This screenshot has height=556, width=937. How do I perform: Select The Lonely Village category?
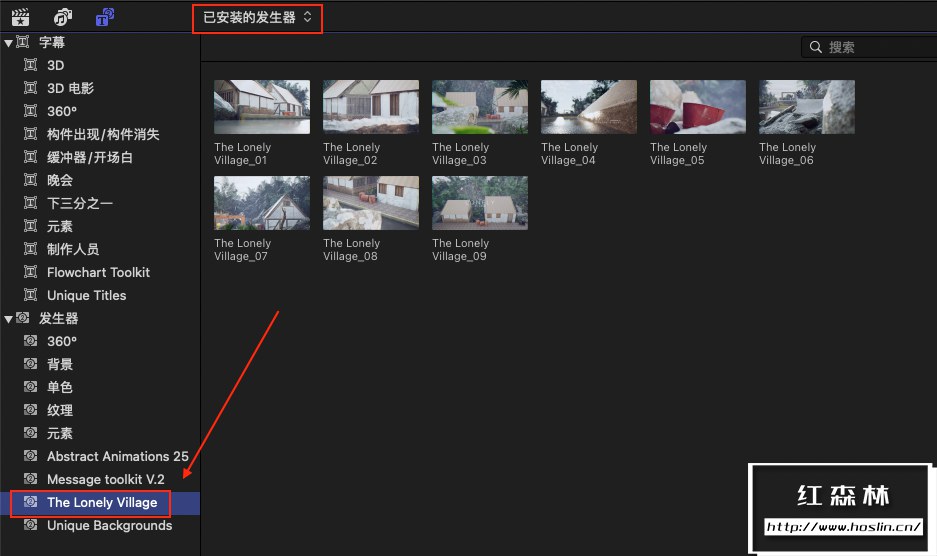(x=100, y=503)
